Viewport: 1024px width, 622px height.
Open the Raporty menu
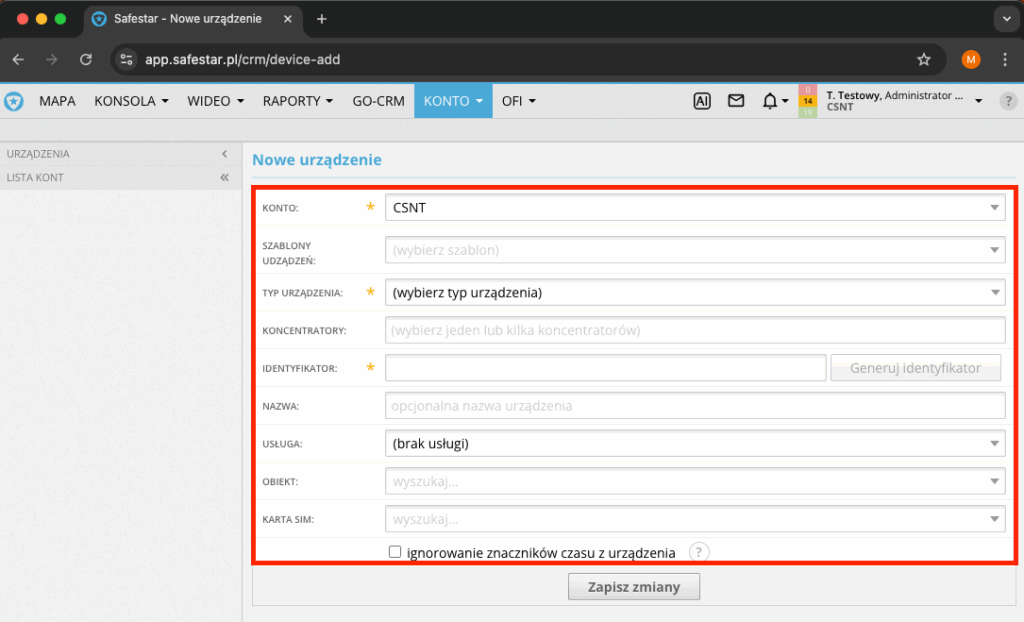pyautogui.click(x=298, y=101)
